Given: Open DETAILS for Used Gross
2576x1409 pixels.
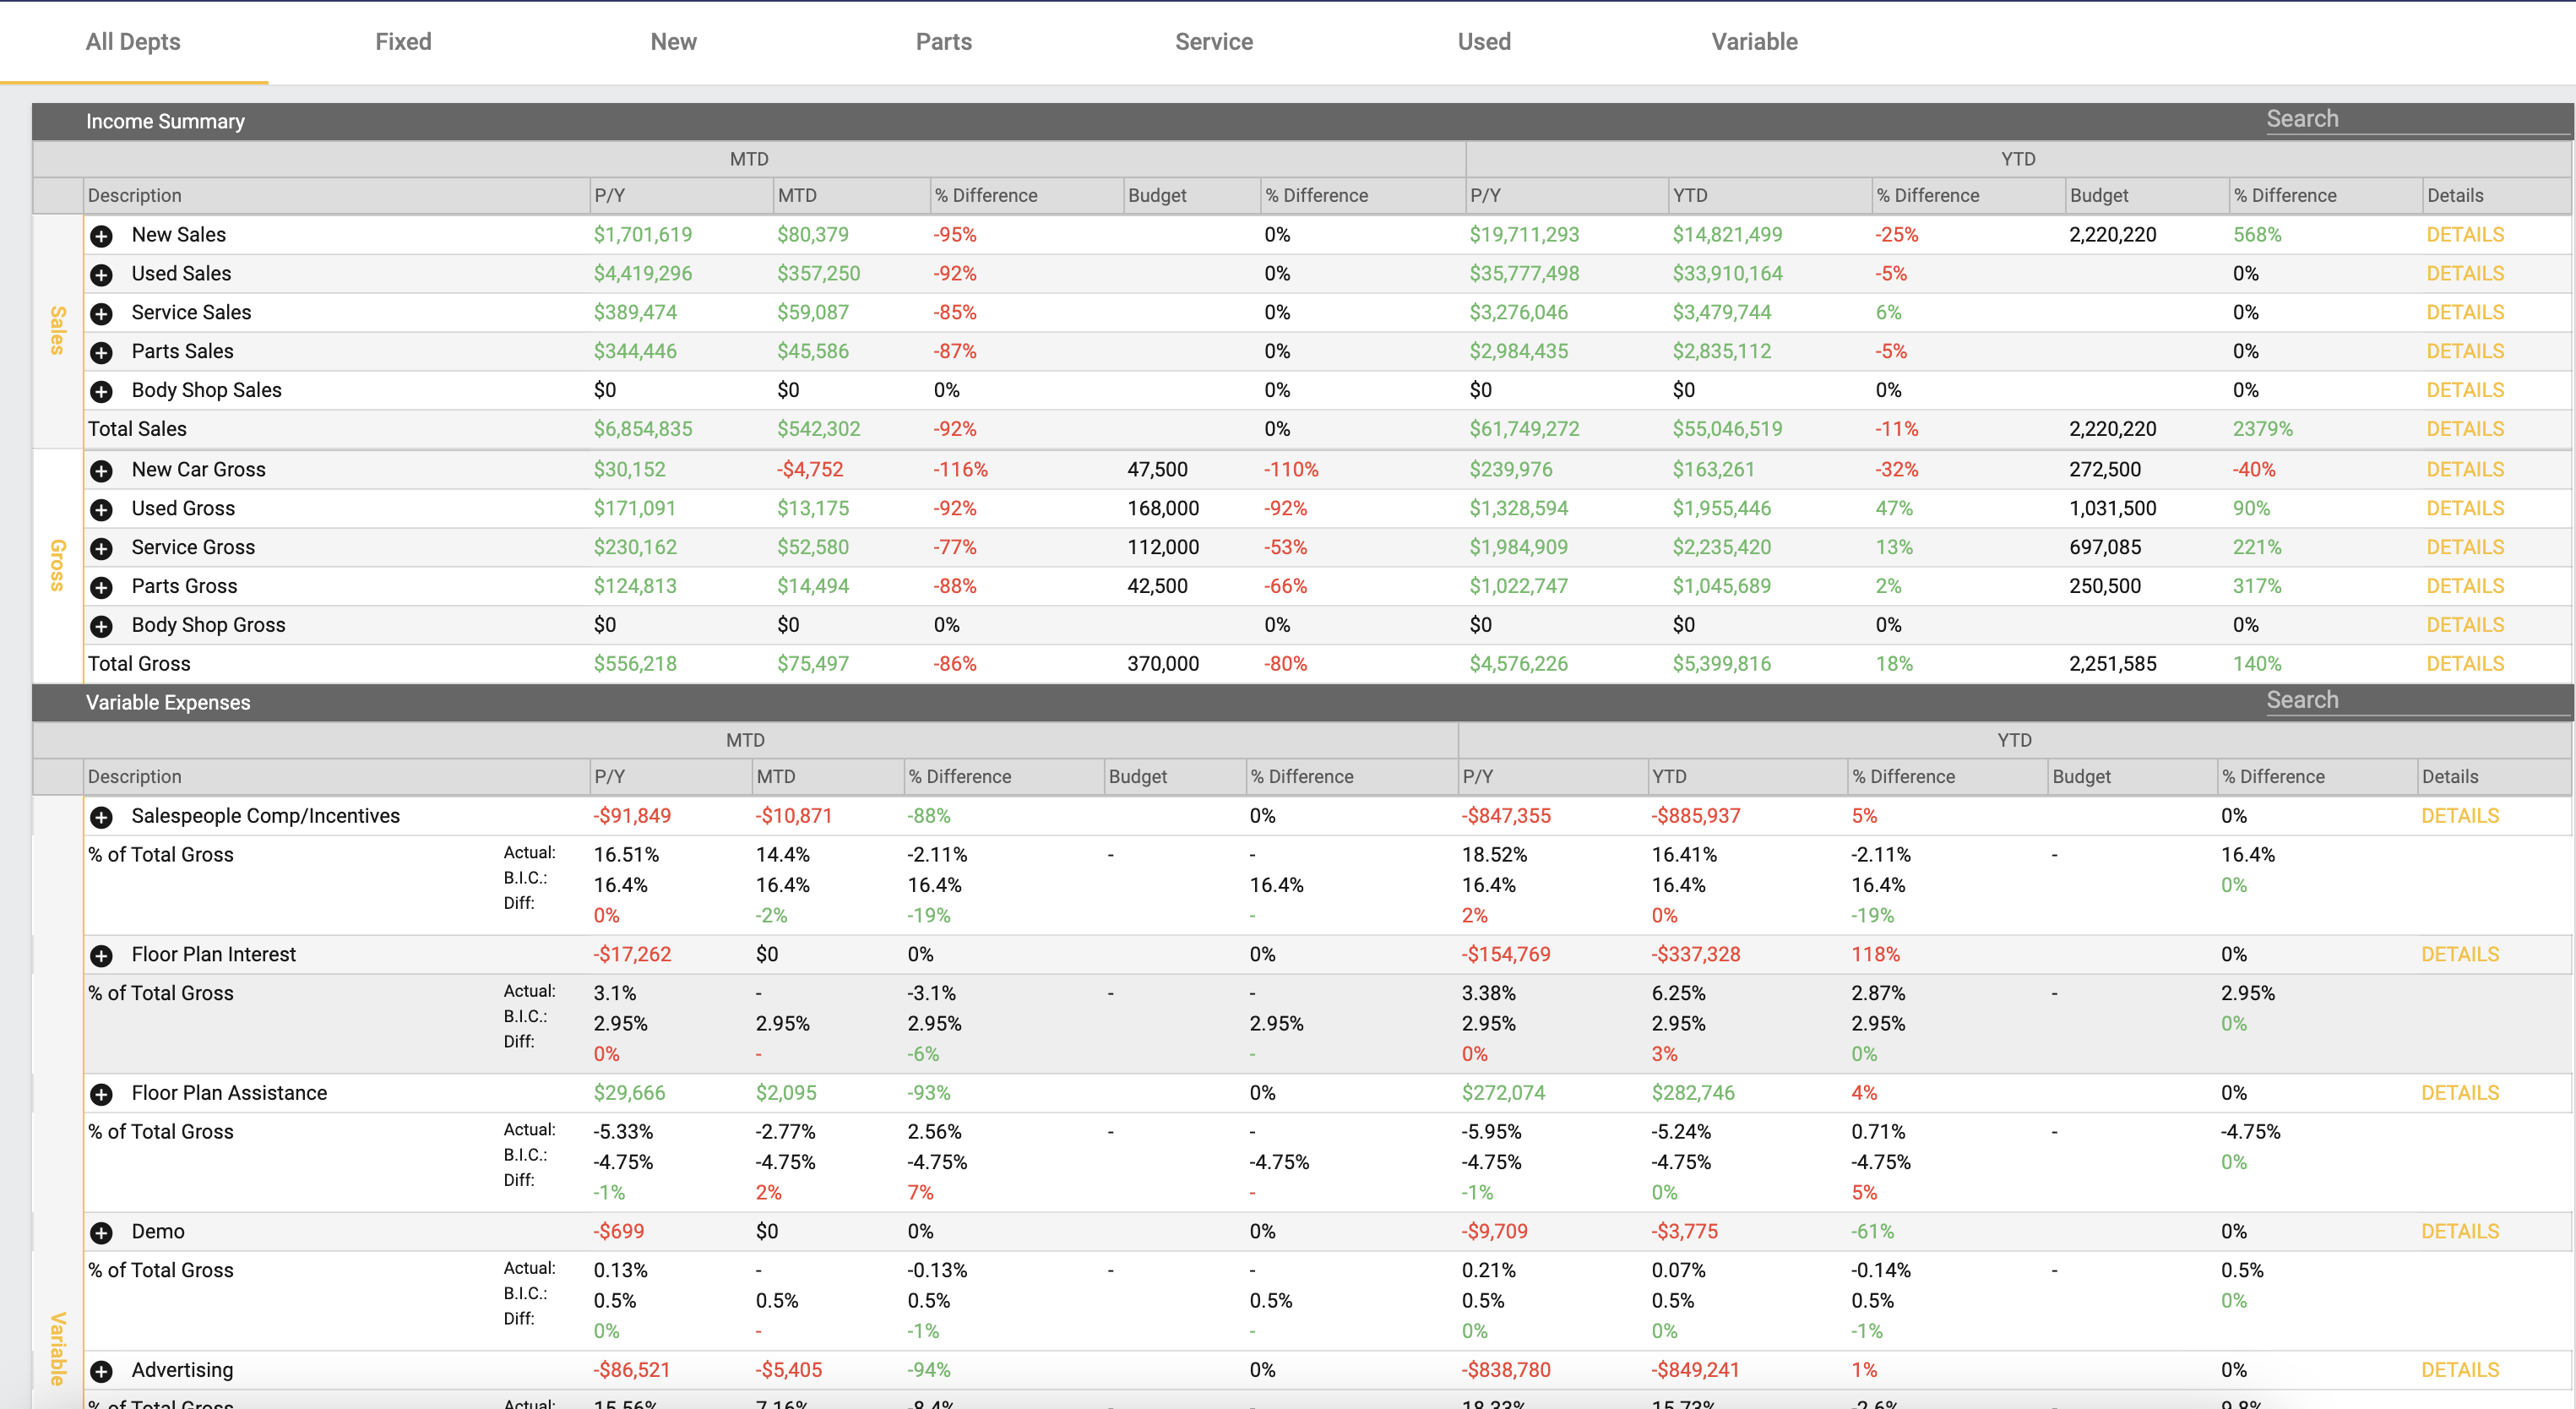Looking at the screenshot, I should click(2465, 509).
